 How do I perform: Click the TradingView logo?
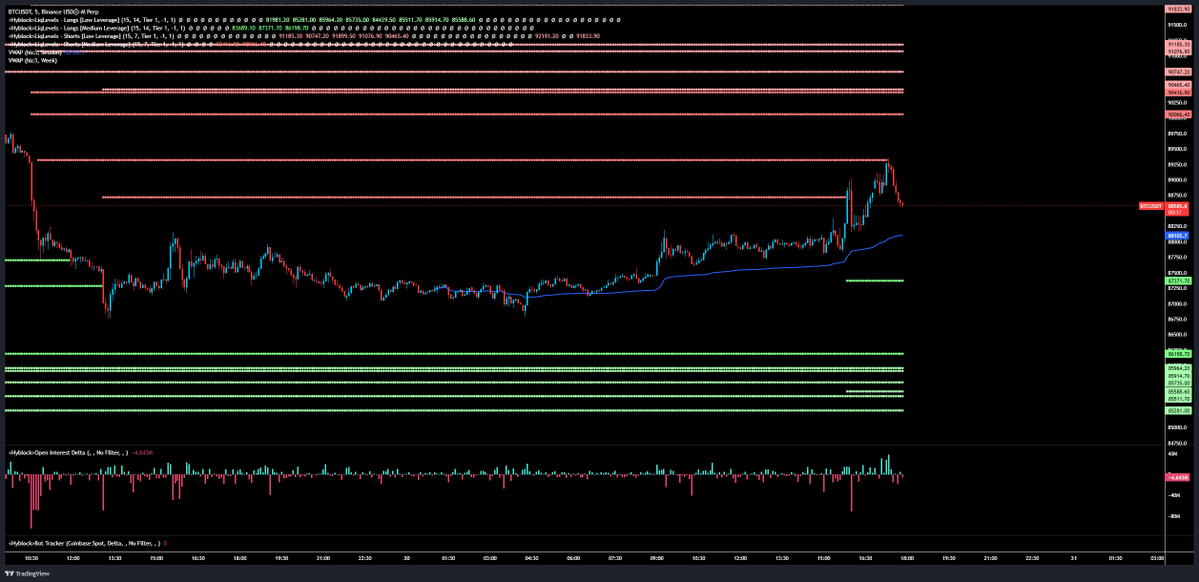click(x=28, y=573)
